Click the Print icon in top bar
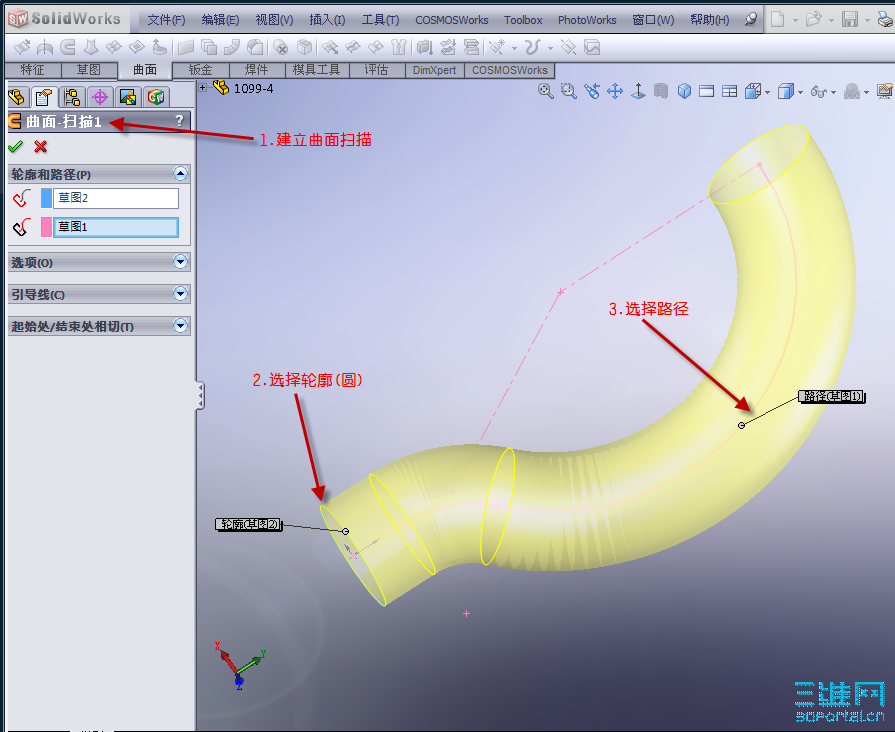The width and height of the screenshot is (895, 732). 885,19
